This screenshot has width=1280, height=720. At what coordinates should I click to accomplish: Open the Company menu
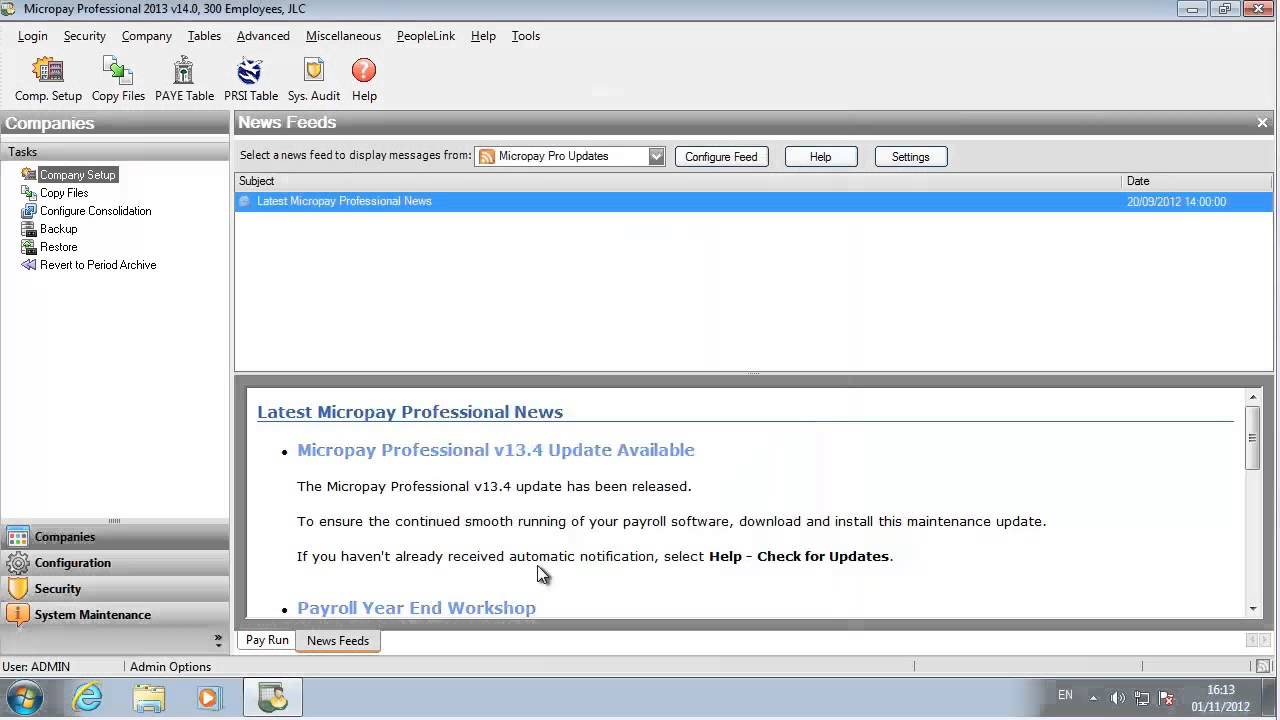tap(147, 36)
